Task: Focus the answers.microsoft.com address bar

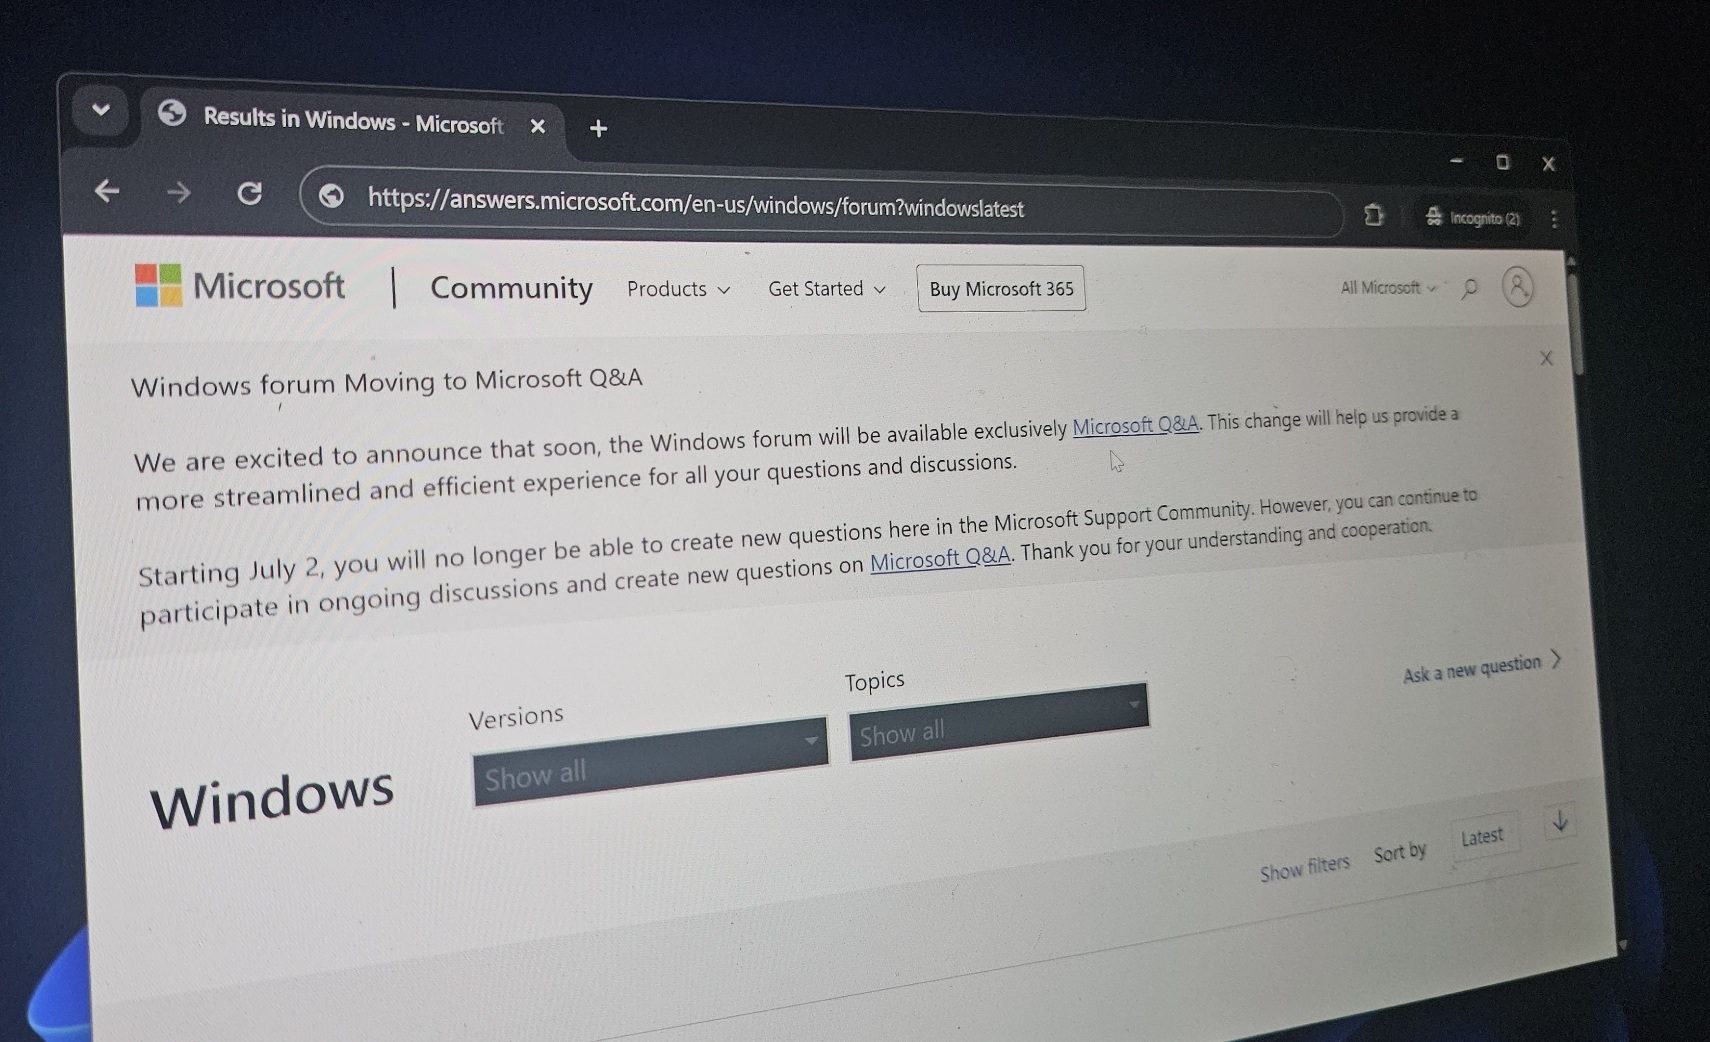Action: point(820,204)
